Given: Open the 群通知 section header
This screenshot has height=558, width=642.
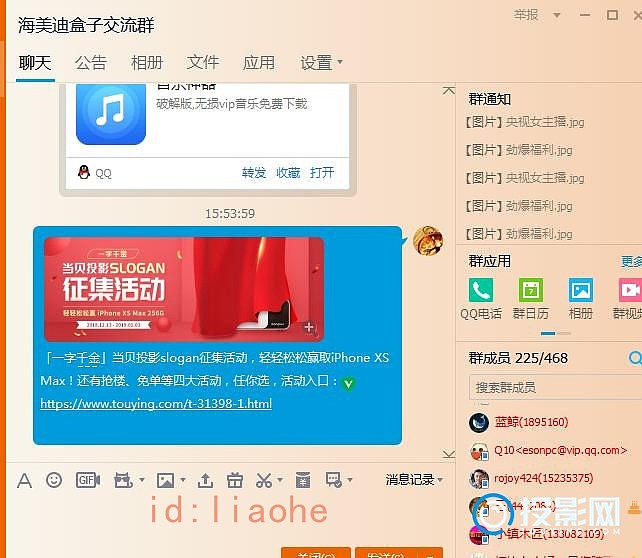Looking at the screenshot, I should pyautogui.click(x=489, y=99).
